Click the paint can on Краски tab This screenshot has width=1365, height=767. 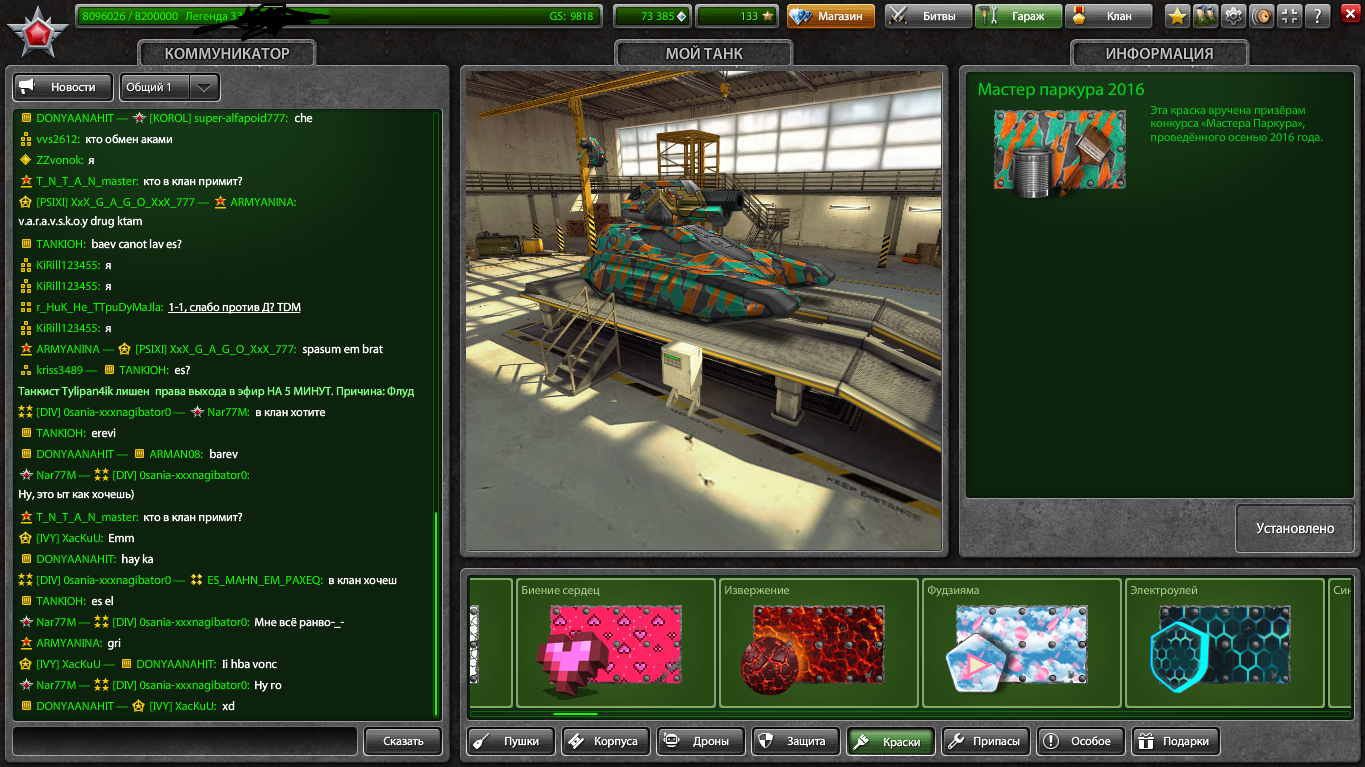(x=860, y=741)
